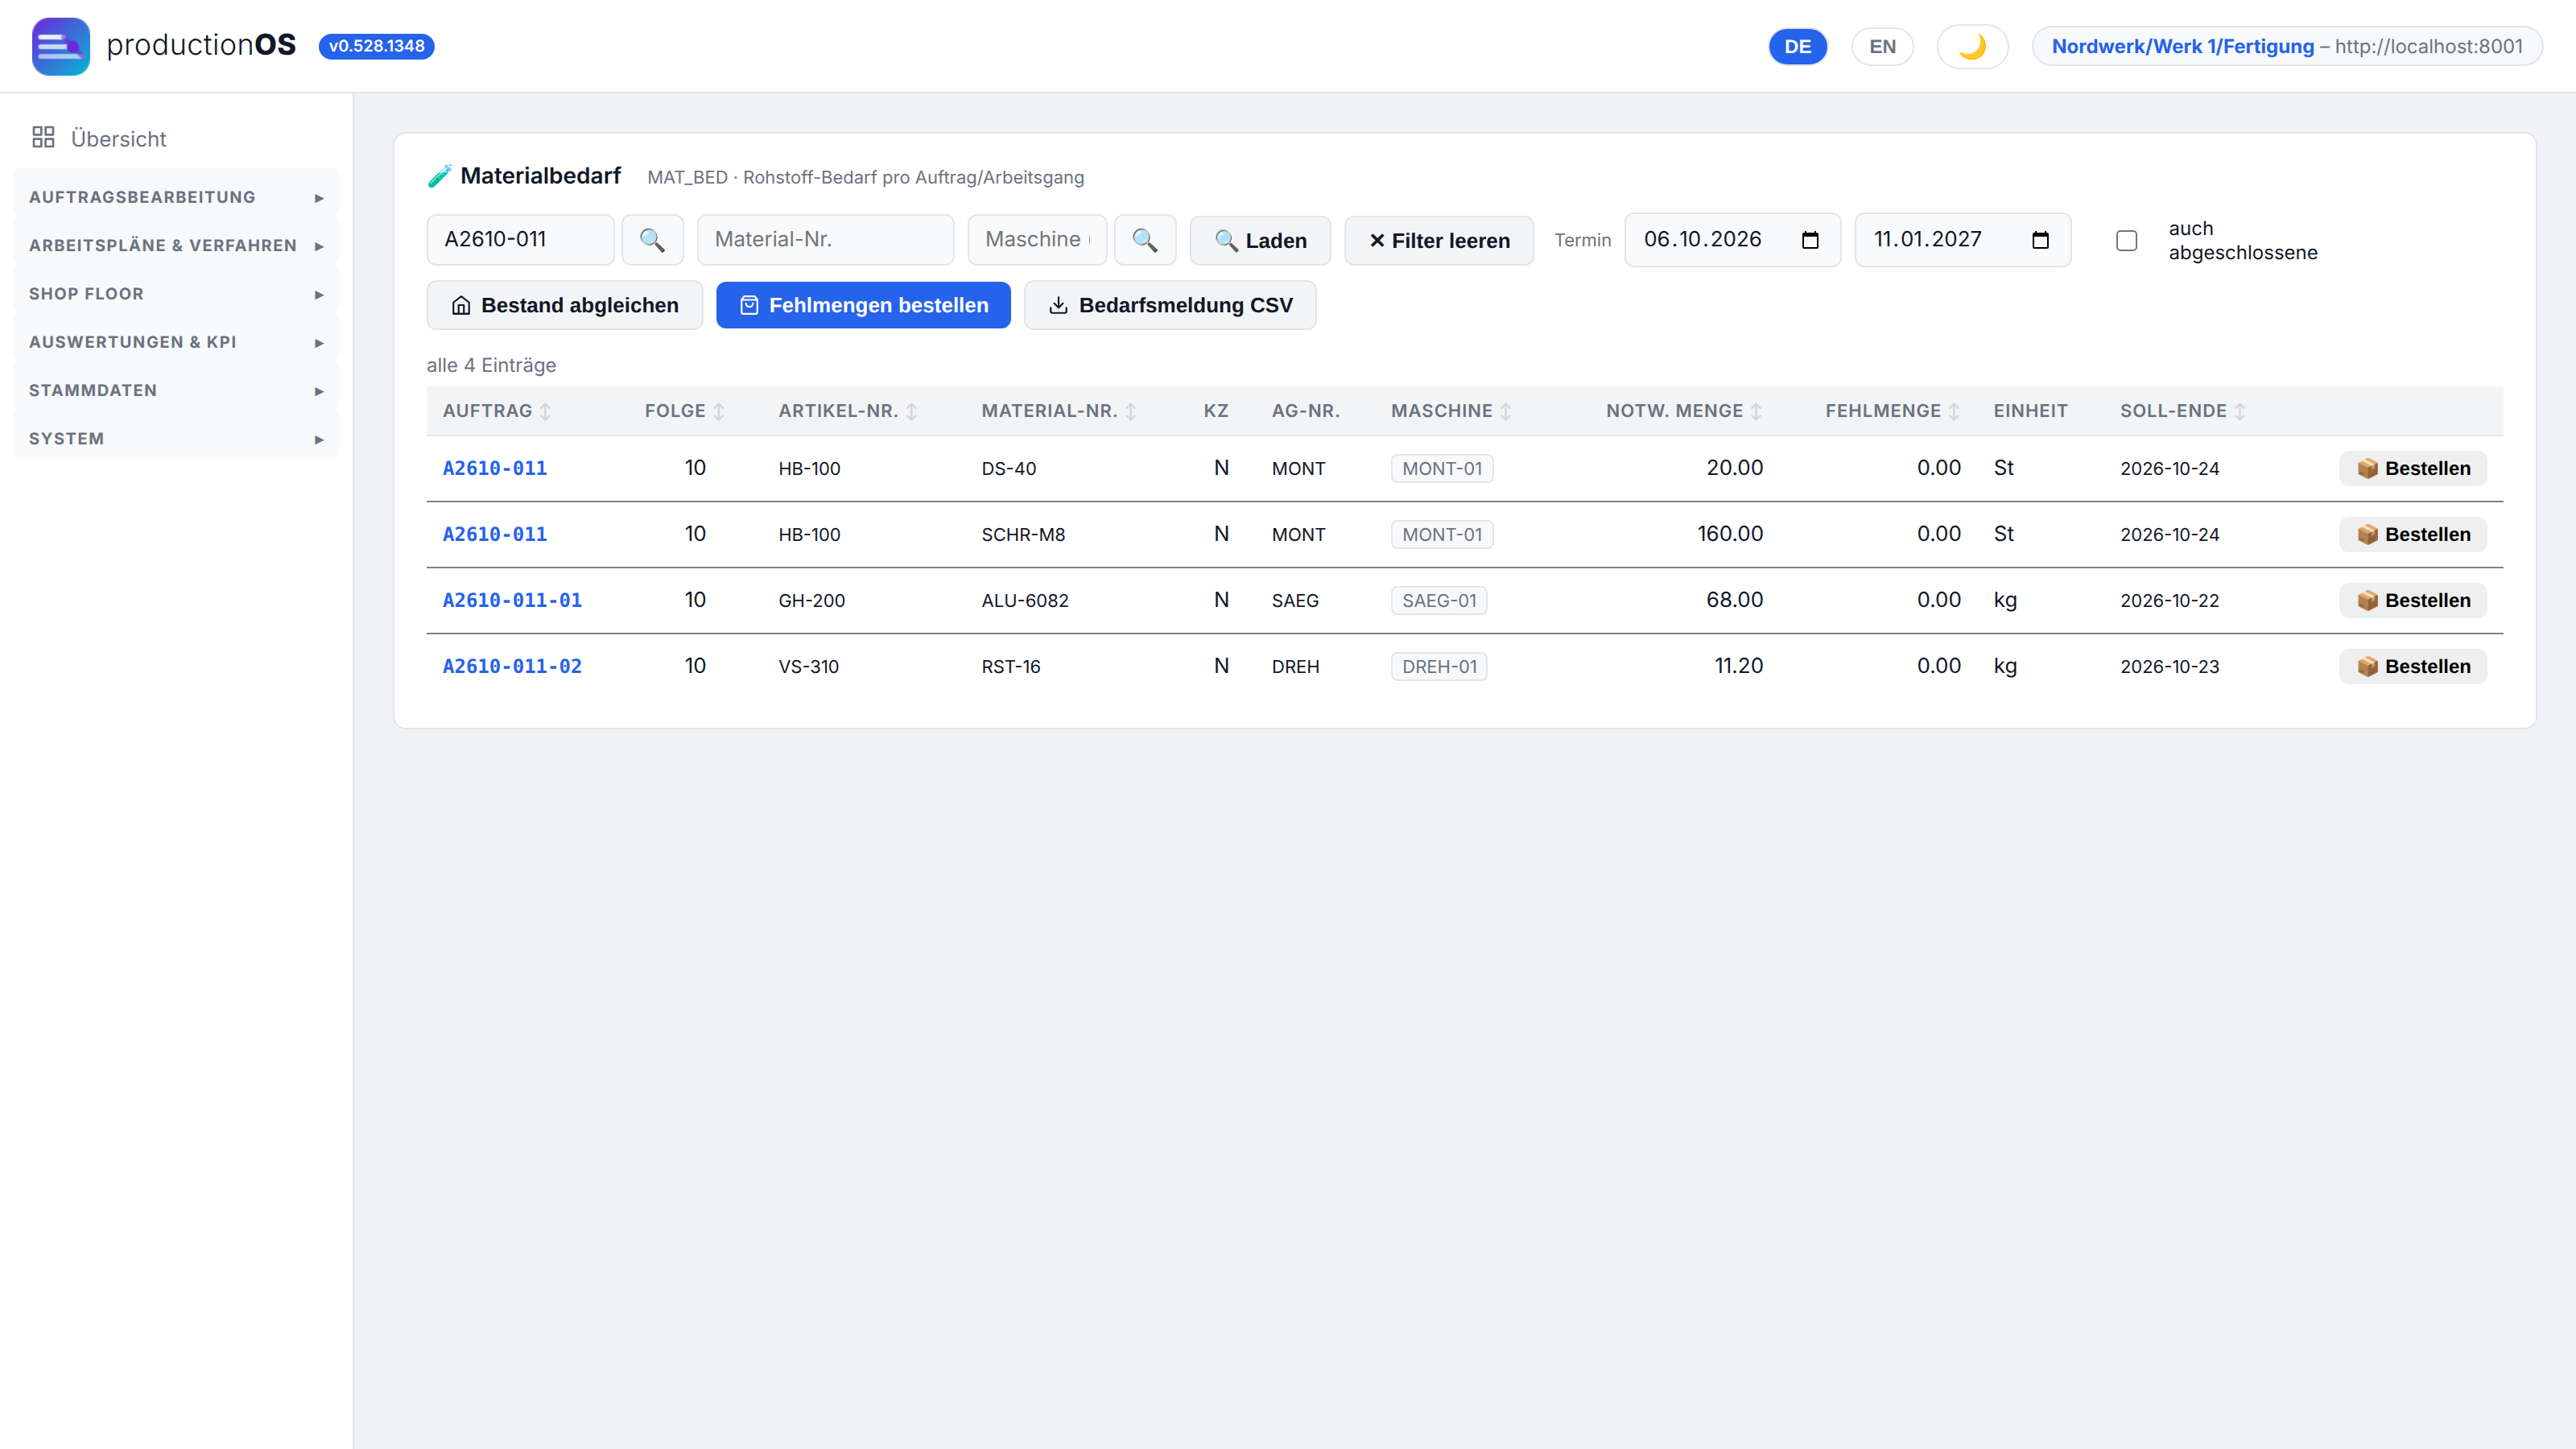Viewport: 2576px width, 1449px height.
Task: Open calendar picker for 11.01.2027 date
Action: point(2041,240)
